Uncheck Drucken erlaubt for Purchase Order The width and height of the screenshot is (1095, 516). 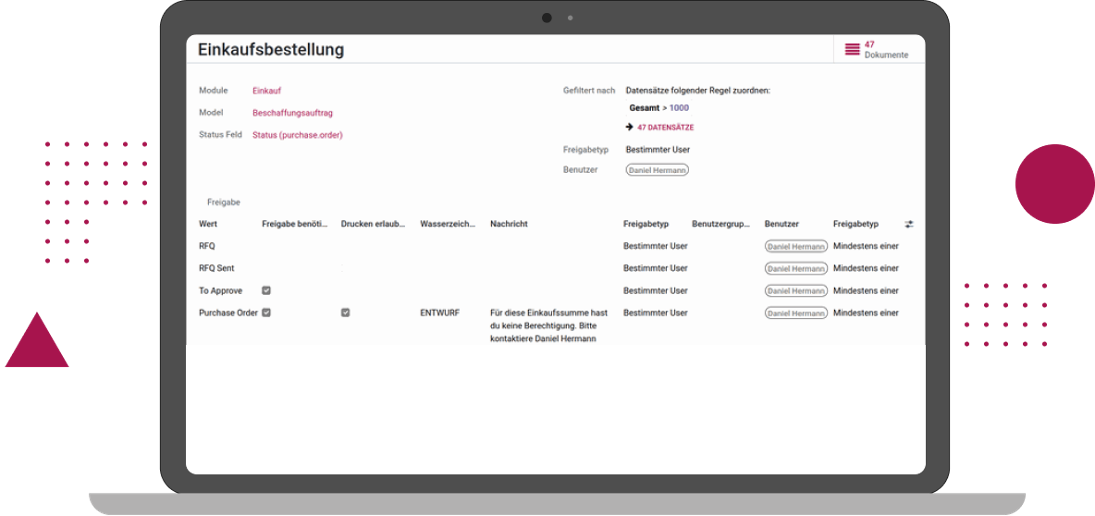345,313
